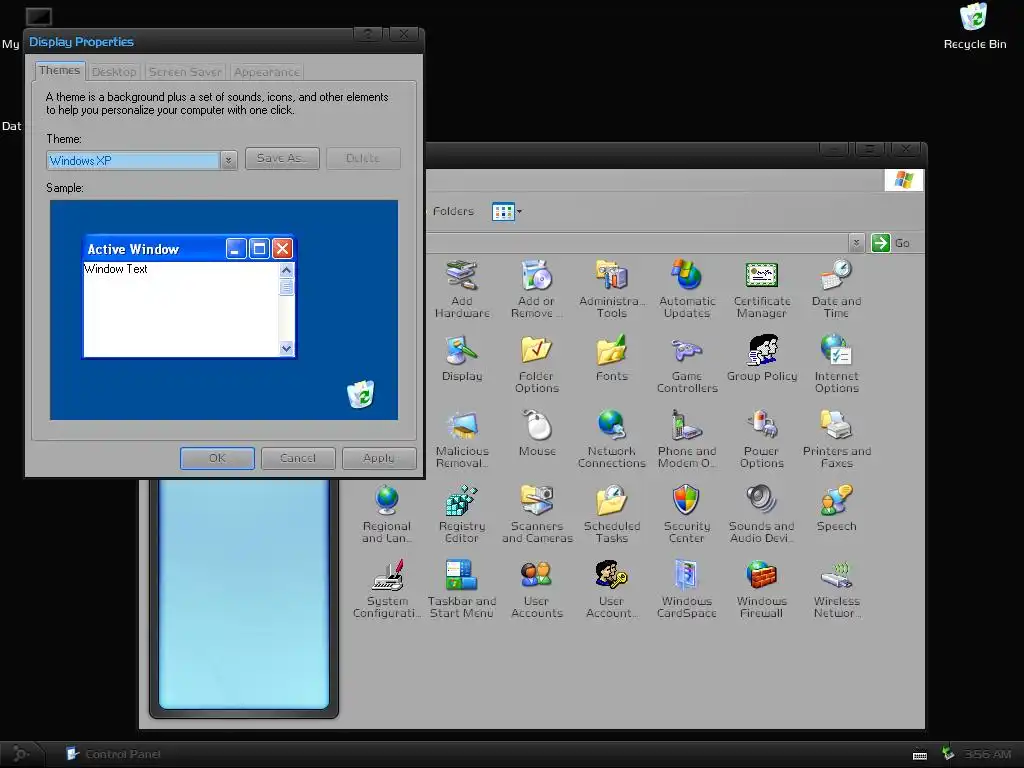This screenshot has width=1024, height=768.
Task: Switch to the Desktop tab
Action: (x=114, y=72)
